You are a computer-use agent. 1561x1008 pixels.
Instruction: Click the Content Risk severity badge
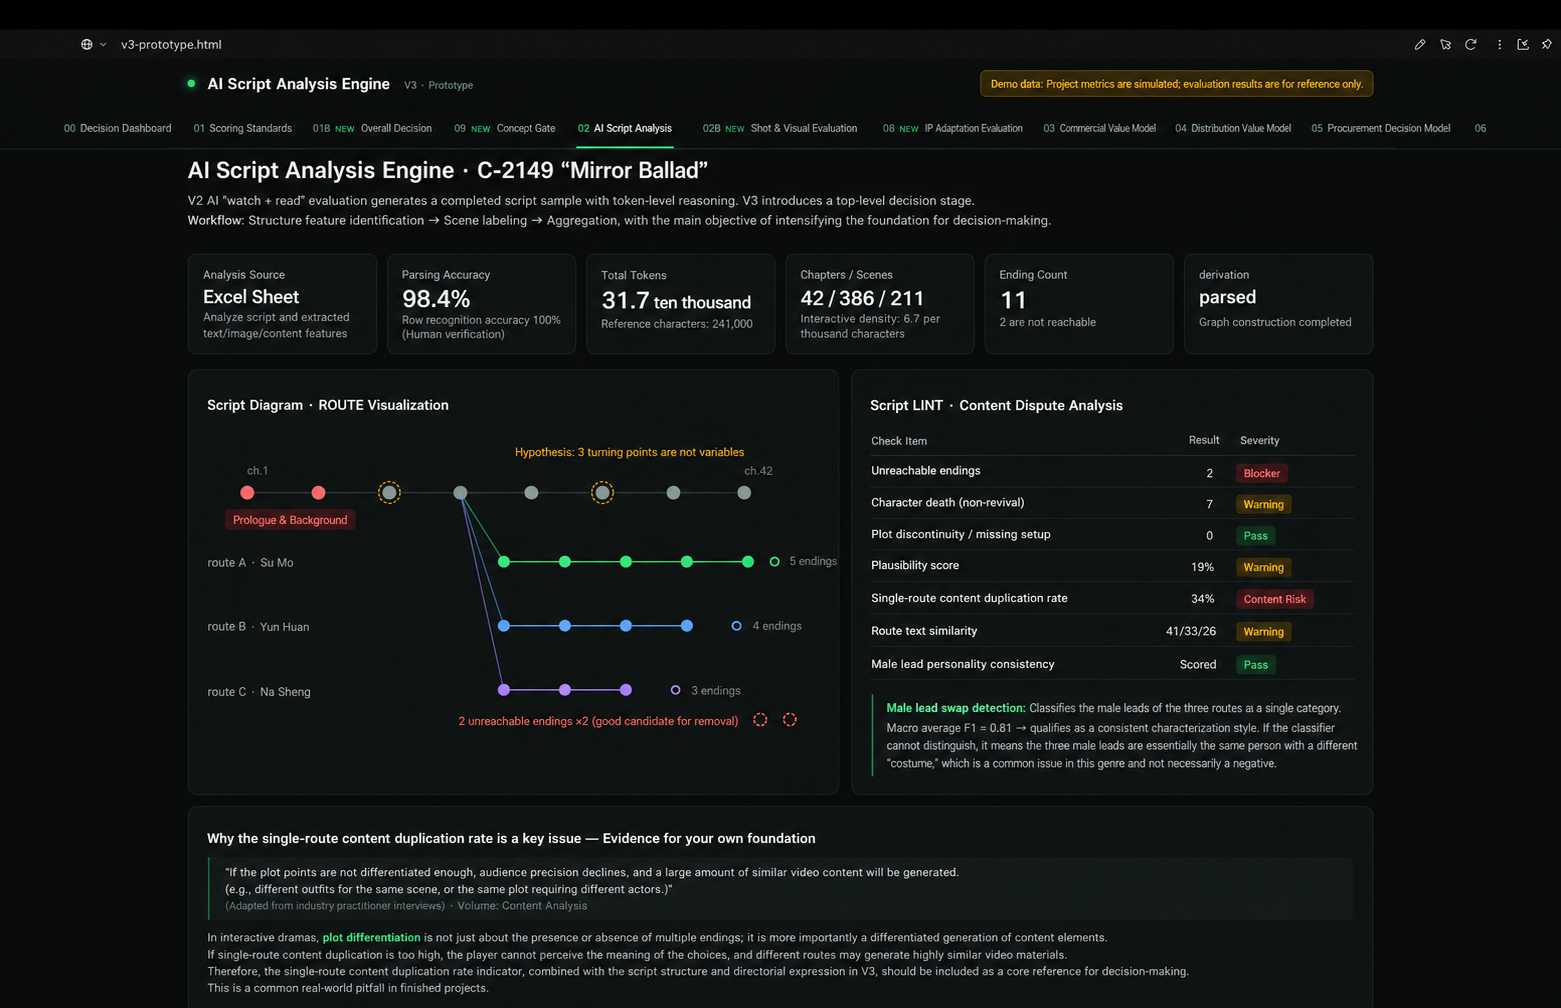pyautogui.click(x=1274, y=599)
